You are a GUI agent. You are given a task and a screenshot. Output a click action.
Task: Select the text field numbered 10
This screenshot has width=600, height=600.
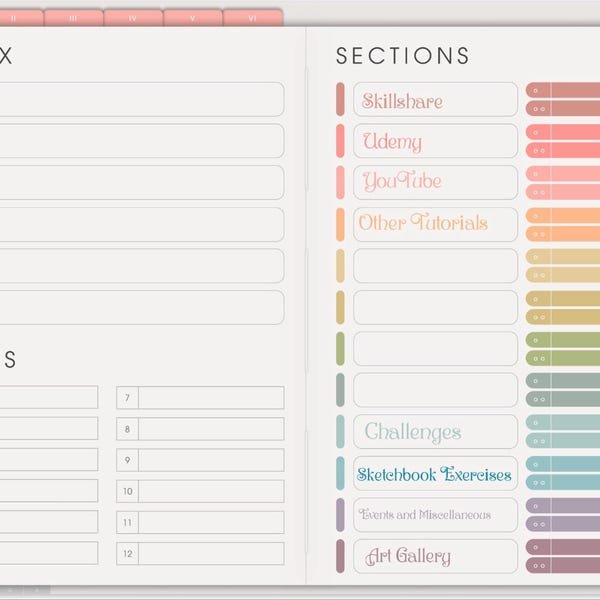coord(211,491)
